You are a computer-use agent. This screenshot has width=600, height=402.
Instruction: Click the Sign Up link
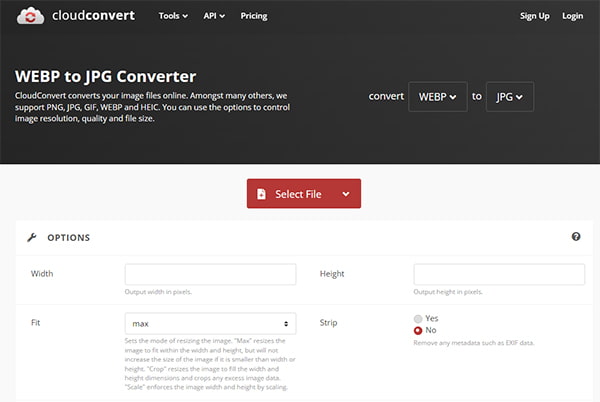(535, 16)
